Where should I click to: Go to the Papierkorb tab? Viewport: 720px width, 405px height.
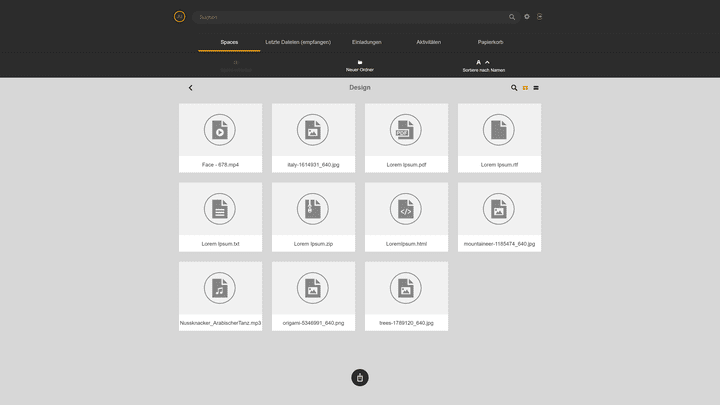click(490, 42)
